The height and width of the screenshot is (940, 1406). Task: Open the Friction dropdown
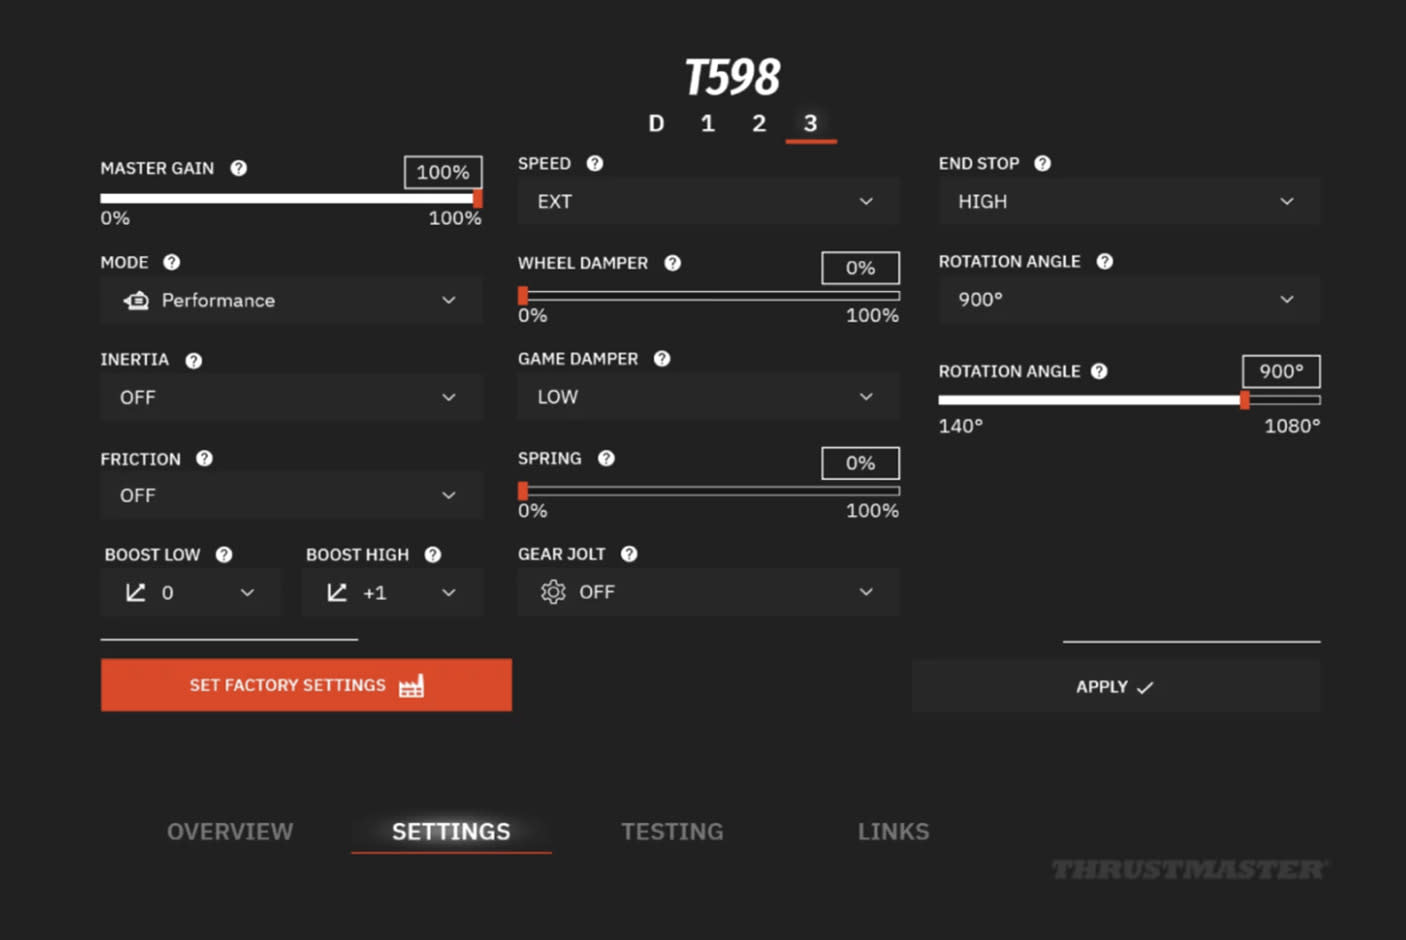(291, 495)
